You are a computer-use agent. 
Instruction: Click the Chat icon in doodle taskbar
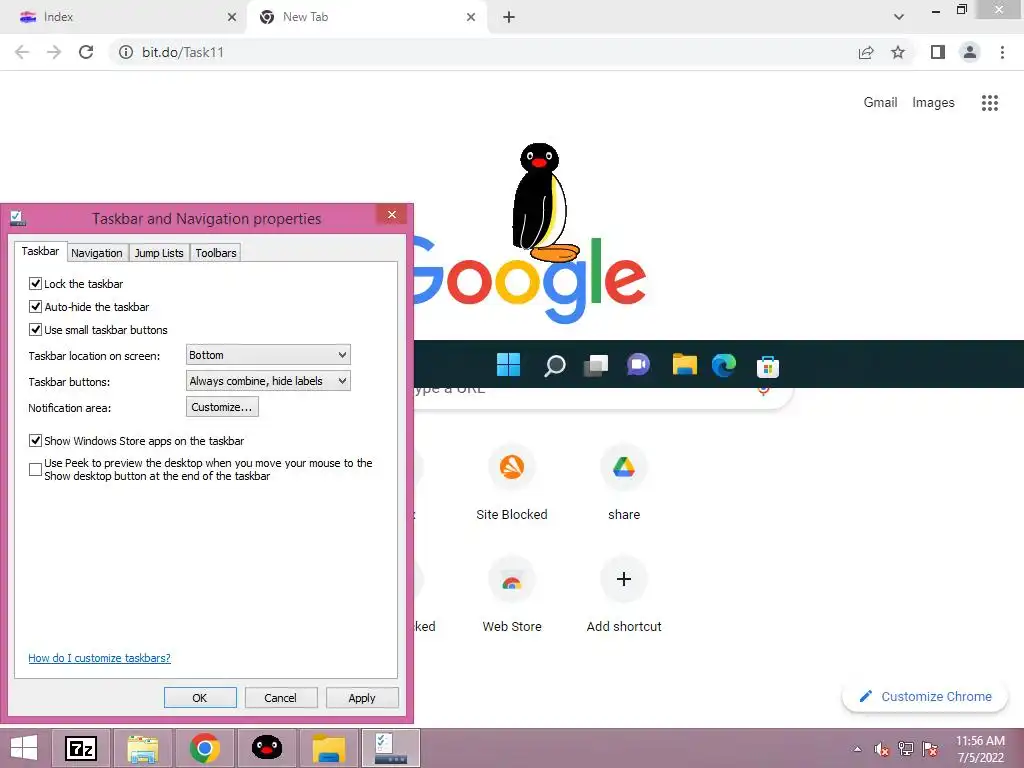point(639,364)
